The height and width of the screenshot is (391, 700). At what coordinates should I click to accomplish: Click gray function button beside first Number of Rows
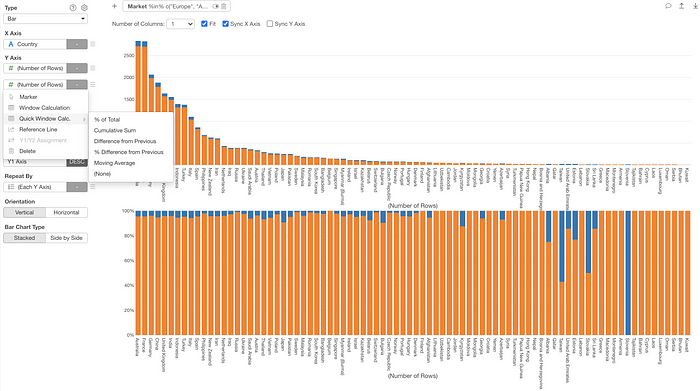tap(77, 68)
